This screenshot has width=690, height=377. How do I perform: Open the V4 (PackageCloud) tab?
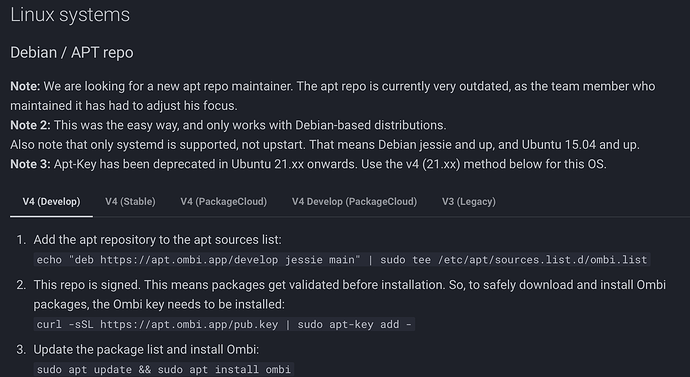pyautogui.click(x=224, y=201)
